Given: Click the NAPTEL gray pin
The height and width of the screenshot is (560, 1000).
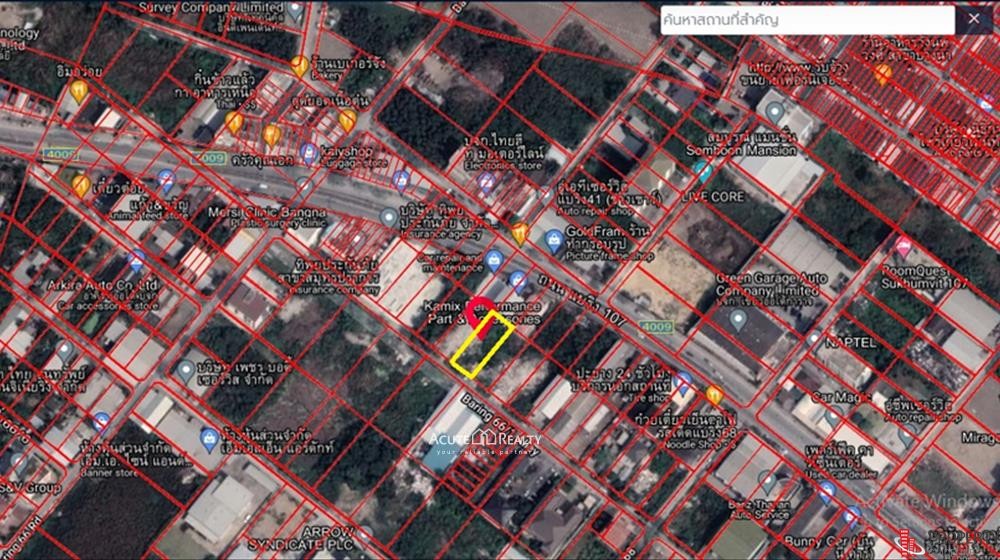Looking at the screenshot, I should tap(814, 339).
